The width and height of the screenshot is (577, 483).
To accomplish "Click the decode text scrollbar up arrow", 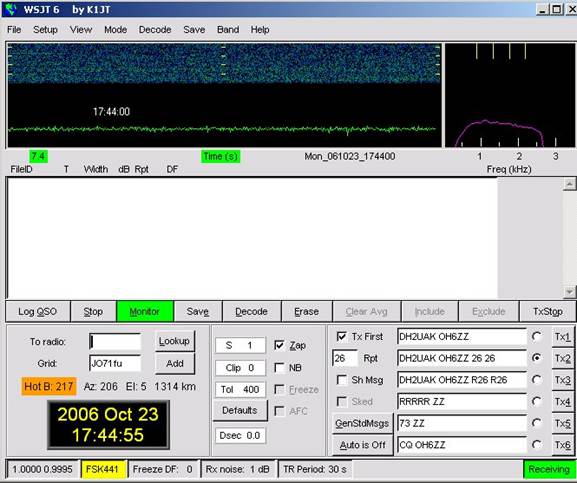I will pyautogui.click(x=569, y=184).
